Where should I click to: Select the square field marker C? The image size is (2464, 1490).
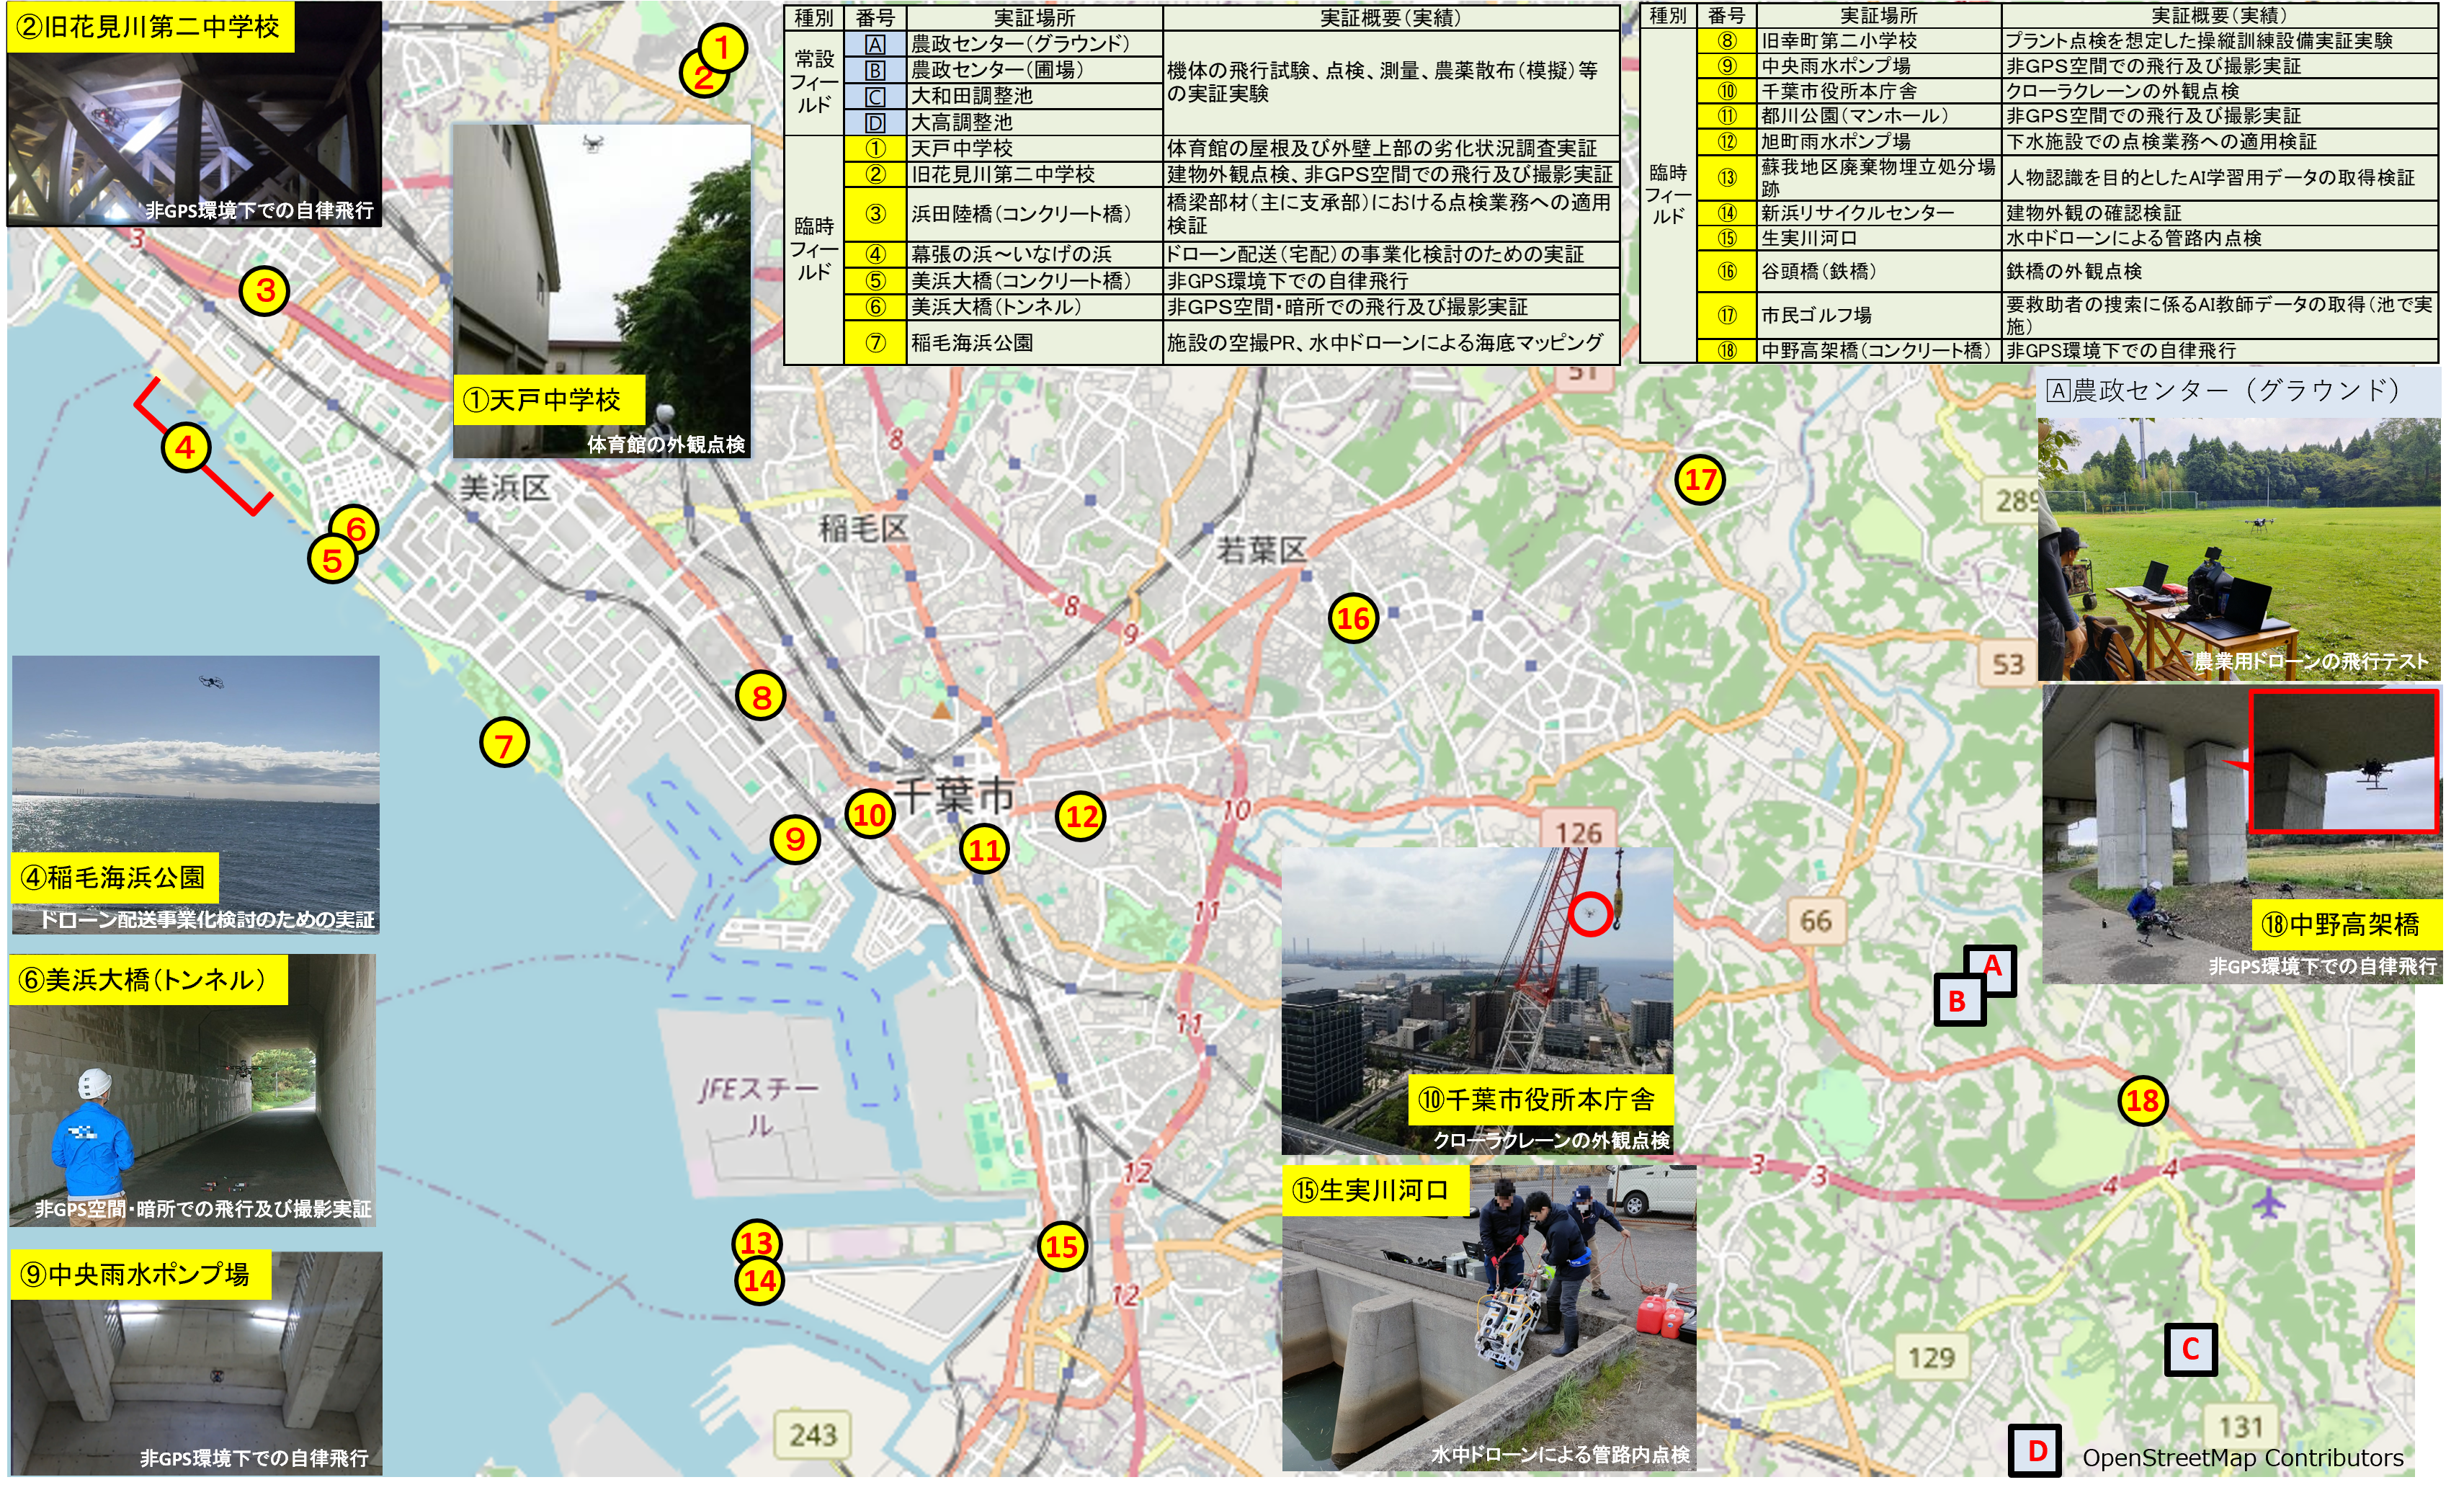click(x=2190, y=1349)
